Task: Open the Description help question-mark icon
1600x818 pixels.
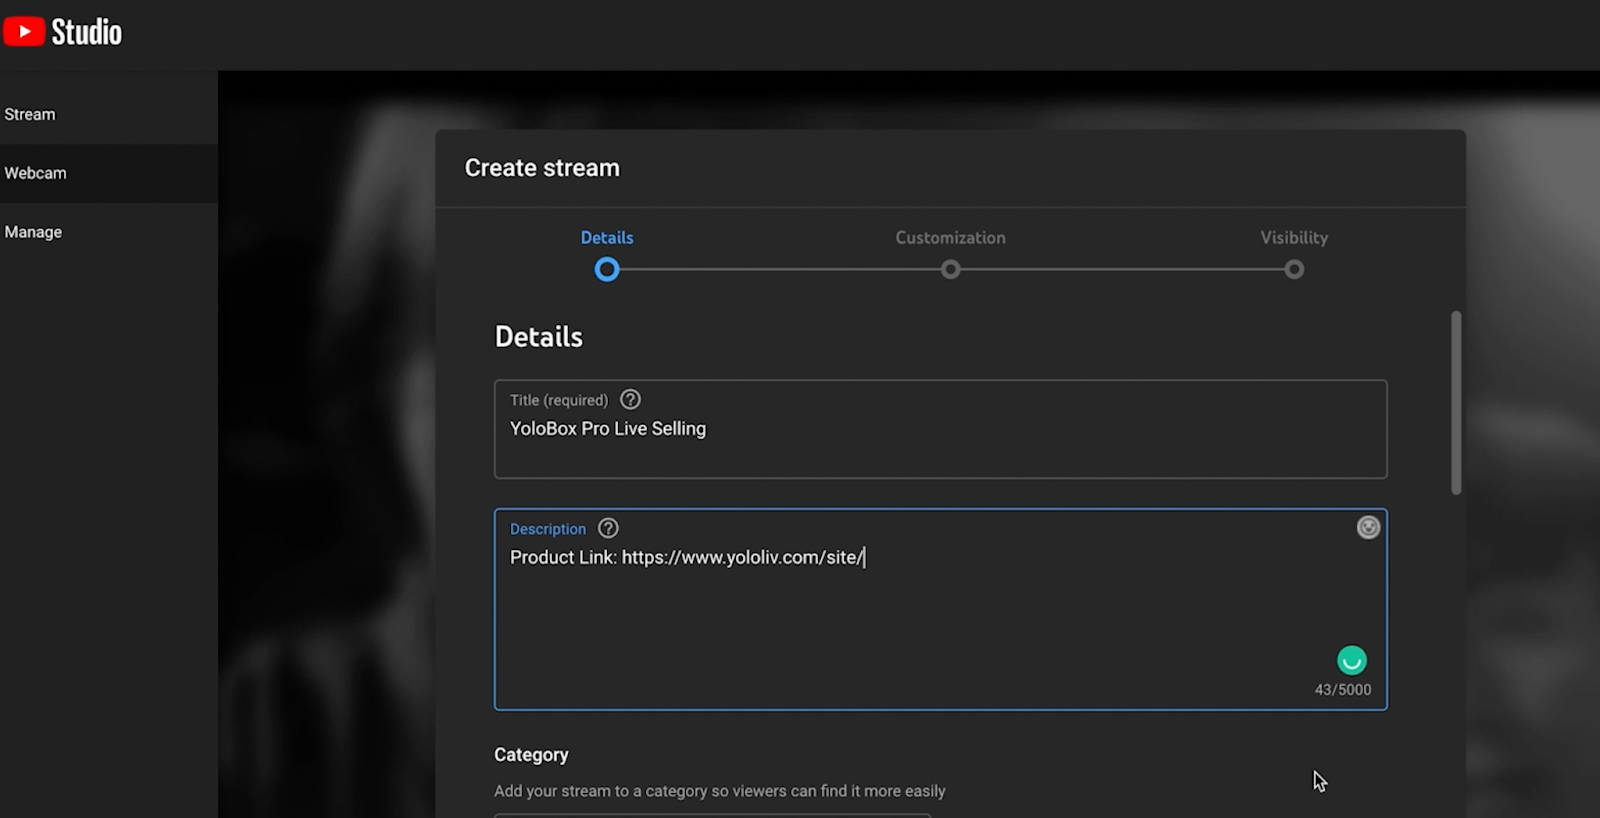Action: point(608,528)
